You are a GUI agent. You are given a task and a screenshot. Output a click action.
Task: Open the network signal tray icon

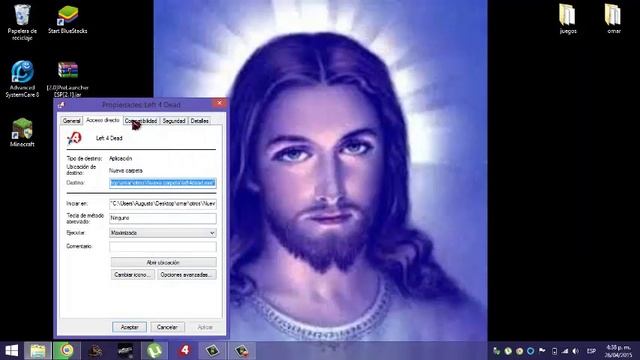[x=565, y=351]
